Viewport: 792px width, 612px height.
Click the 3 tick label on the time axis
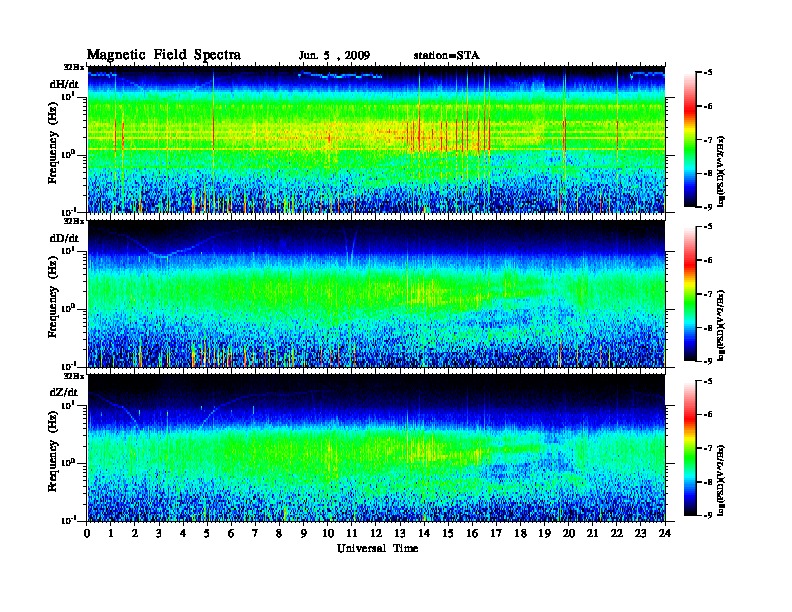(x=159, y=534)
